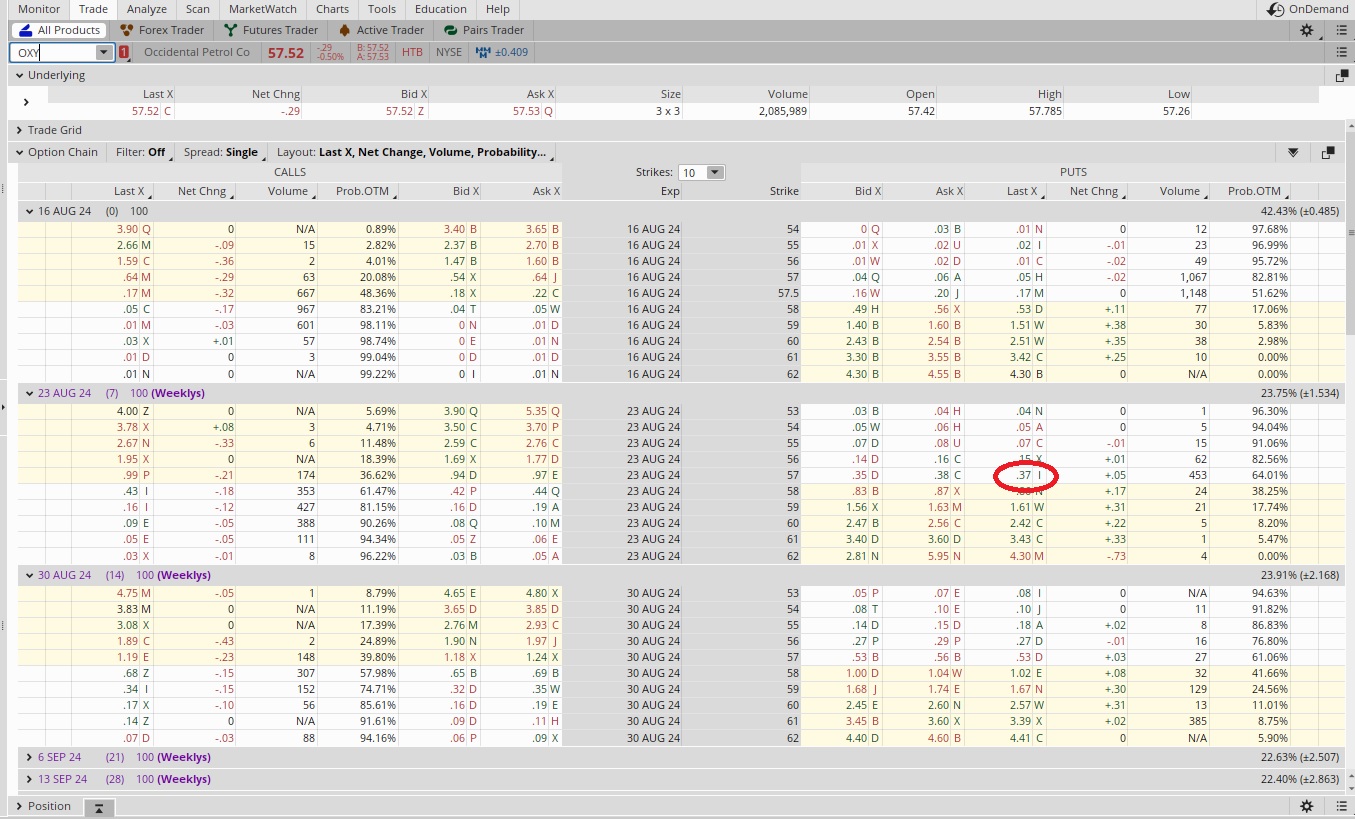Click into the OXY symbol input field
The image size is (1355, 819).
tap(54, 52)
